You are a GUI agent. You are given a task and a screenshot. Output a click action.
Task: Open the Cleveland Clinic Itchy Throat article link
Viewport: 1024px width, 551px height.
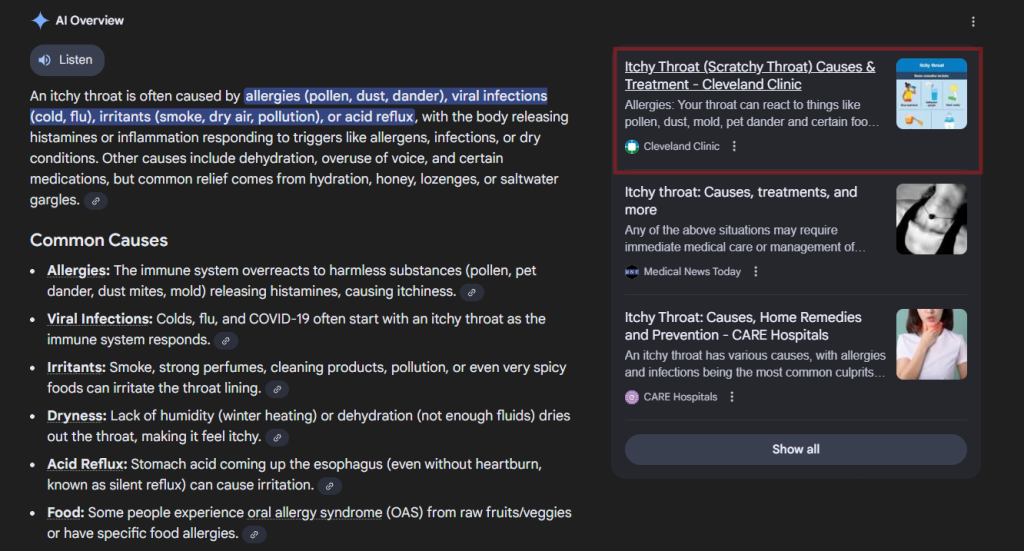pos(750,76)
